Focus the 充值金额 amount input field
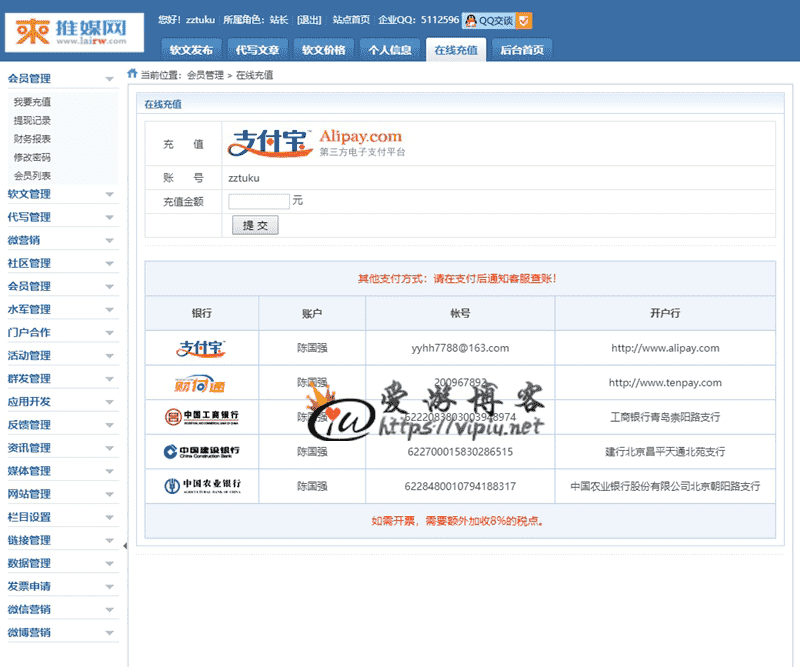Image resolution: width=800 pixels, height=667 pixels. point(259,202)
